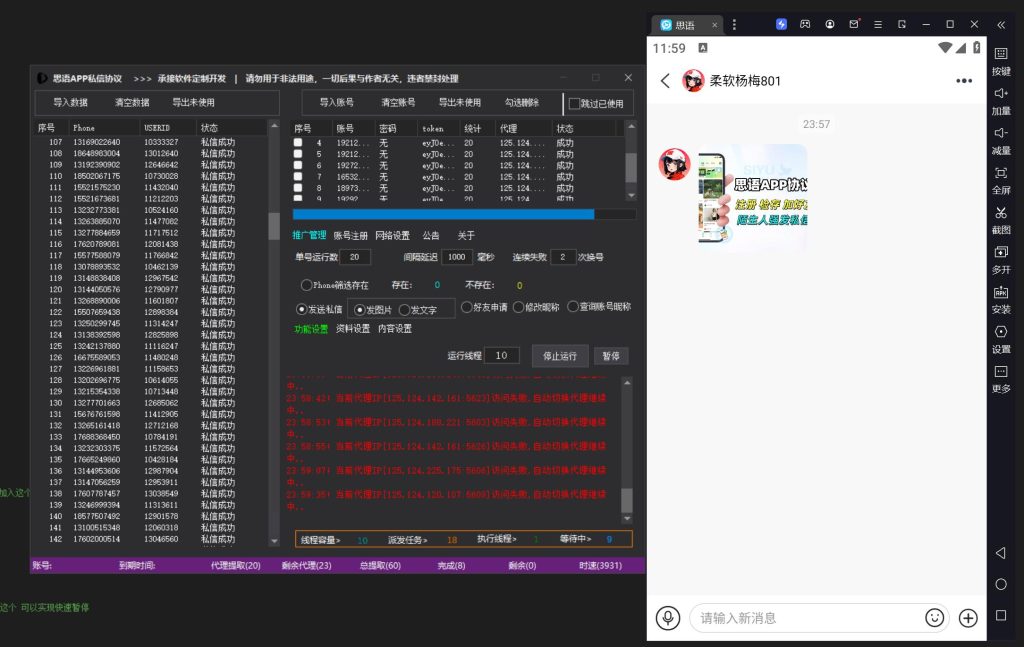
Task: Go back with the chat header arrow
Action: (x=665, y=81)
